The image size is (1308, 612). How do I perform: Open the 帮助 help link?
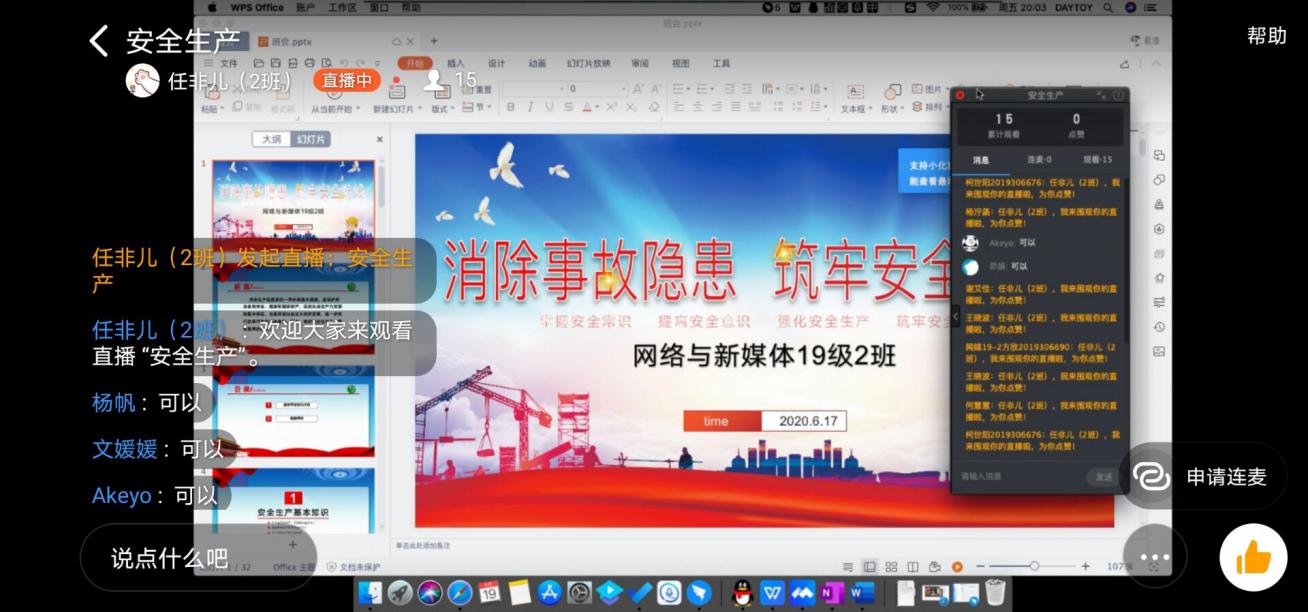[1266, 36]
